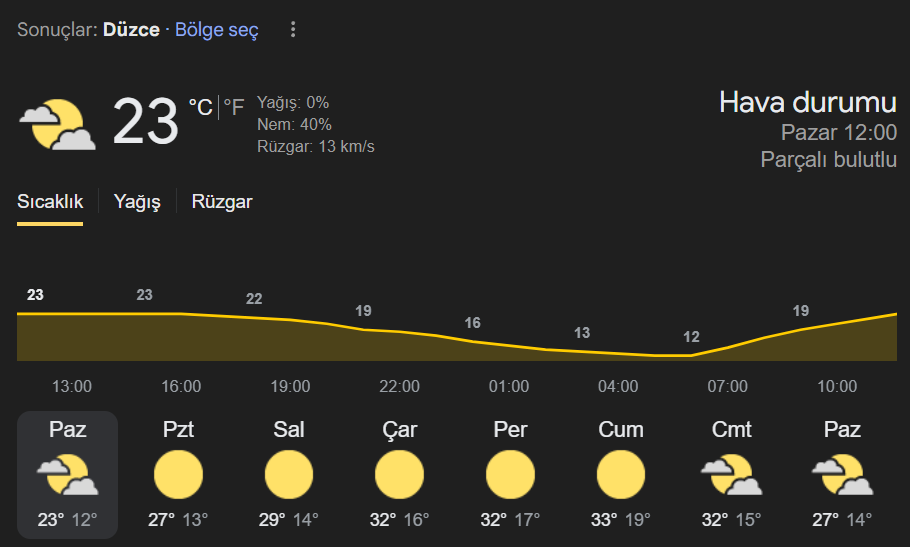Select Thursday (Per) sunny forecast icon
This screenshot has height=547, width=910.
coord(510,474)
